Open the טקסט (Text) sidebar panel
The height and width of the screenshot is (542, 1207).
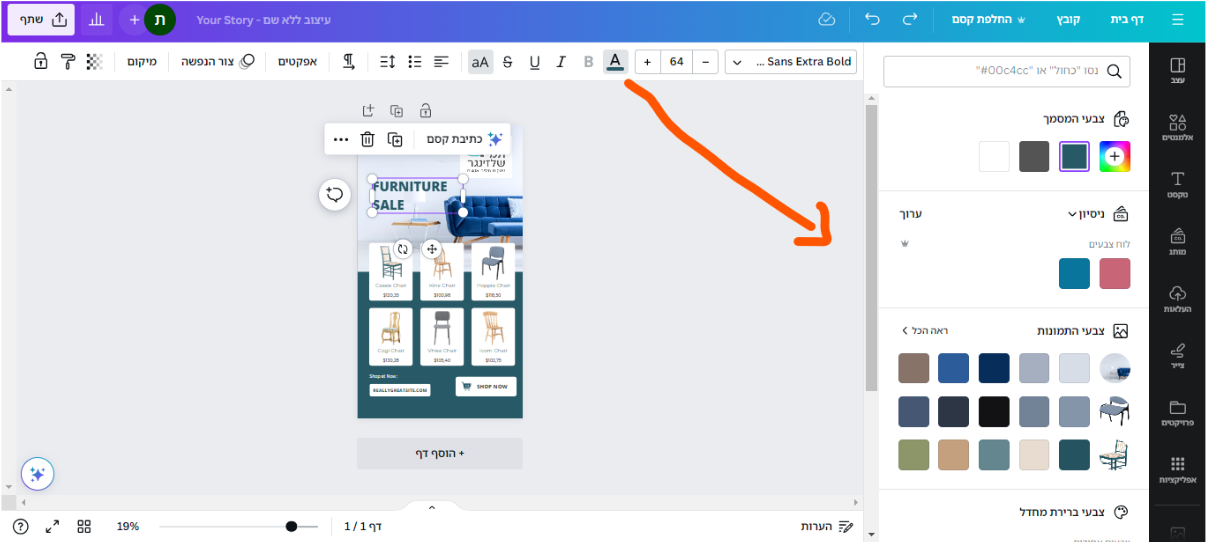[1177, 185]
